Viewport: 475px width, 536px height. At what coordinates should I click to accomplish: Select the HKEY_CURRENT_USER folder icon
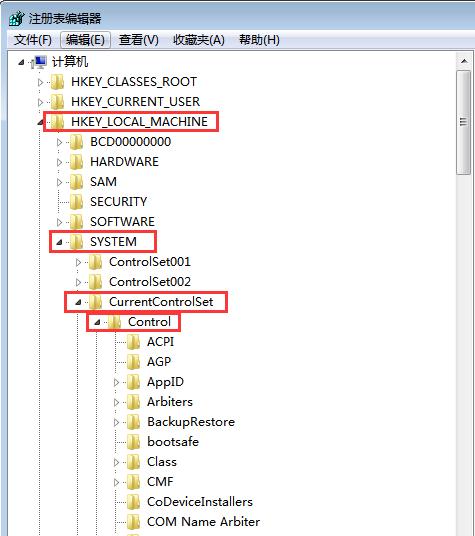[57, 102]
